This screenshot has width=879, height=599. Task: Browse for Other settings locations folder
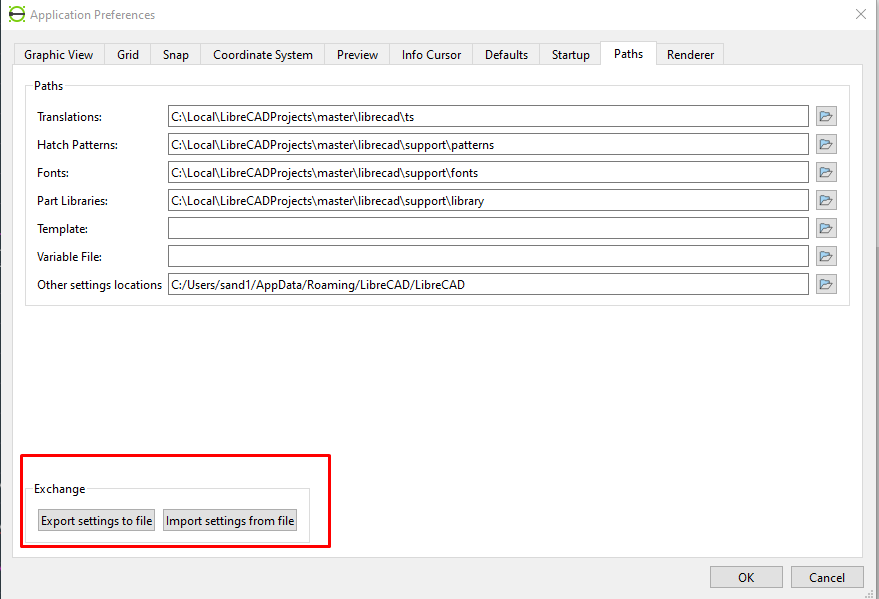click(x=825, y=285)
